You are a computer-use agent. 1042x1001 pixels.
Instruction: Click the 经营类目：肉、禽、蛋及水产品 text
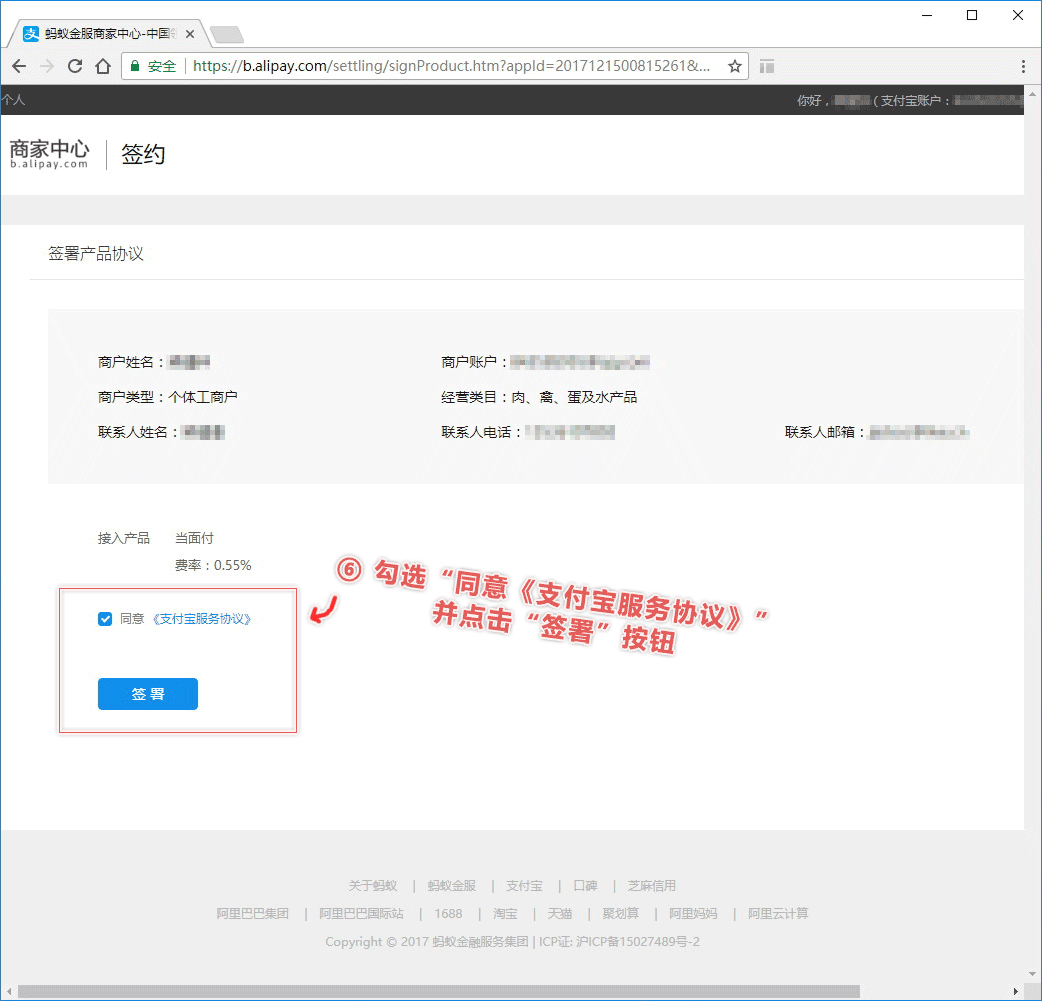pyautogui.click(x=539, y=397)
